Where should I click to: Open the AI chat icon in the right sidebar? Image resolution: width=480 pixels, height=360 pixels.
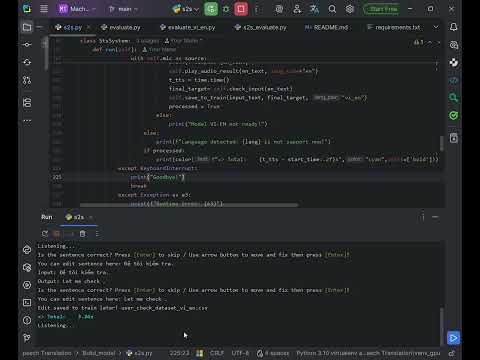coord(453,45)
